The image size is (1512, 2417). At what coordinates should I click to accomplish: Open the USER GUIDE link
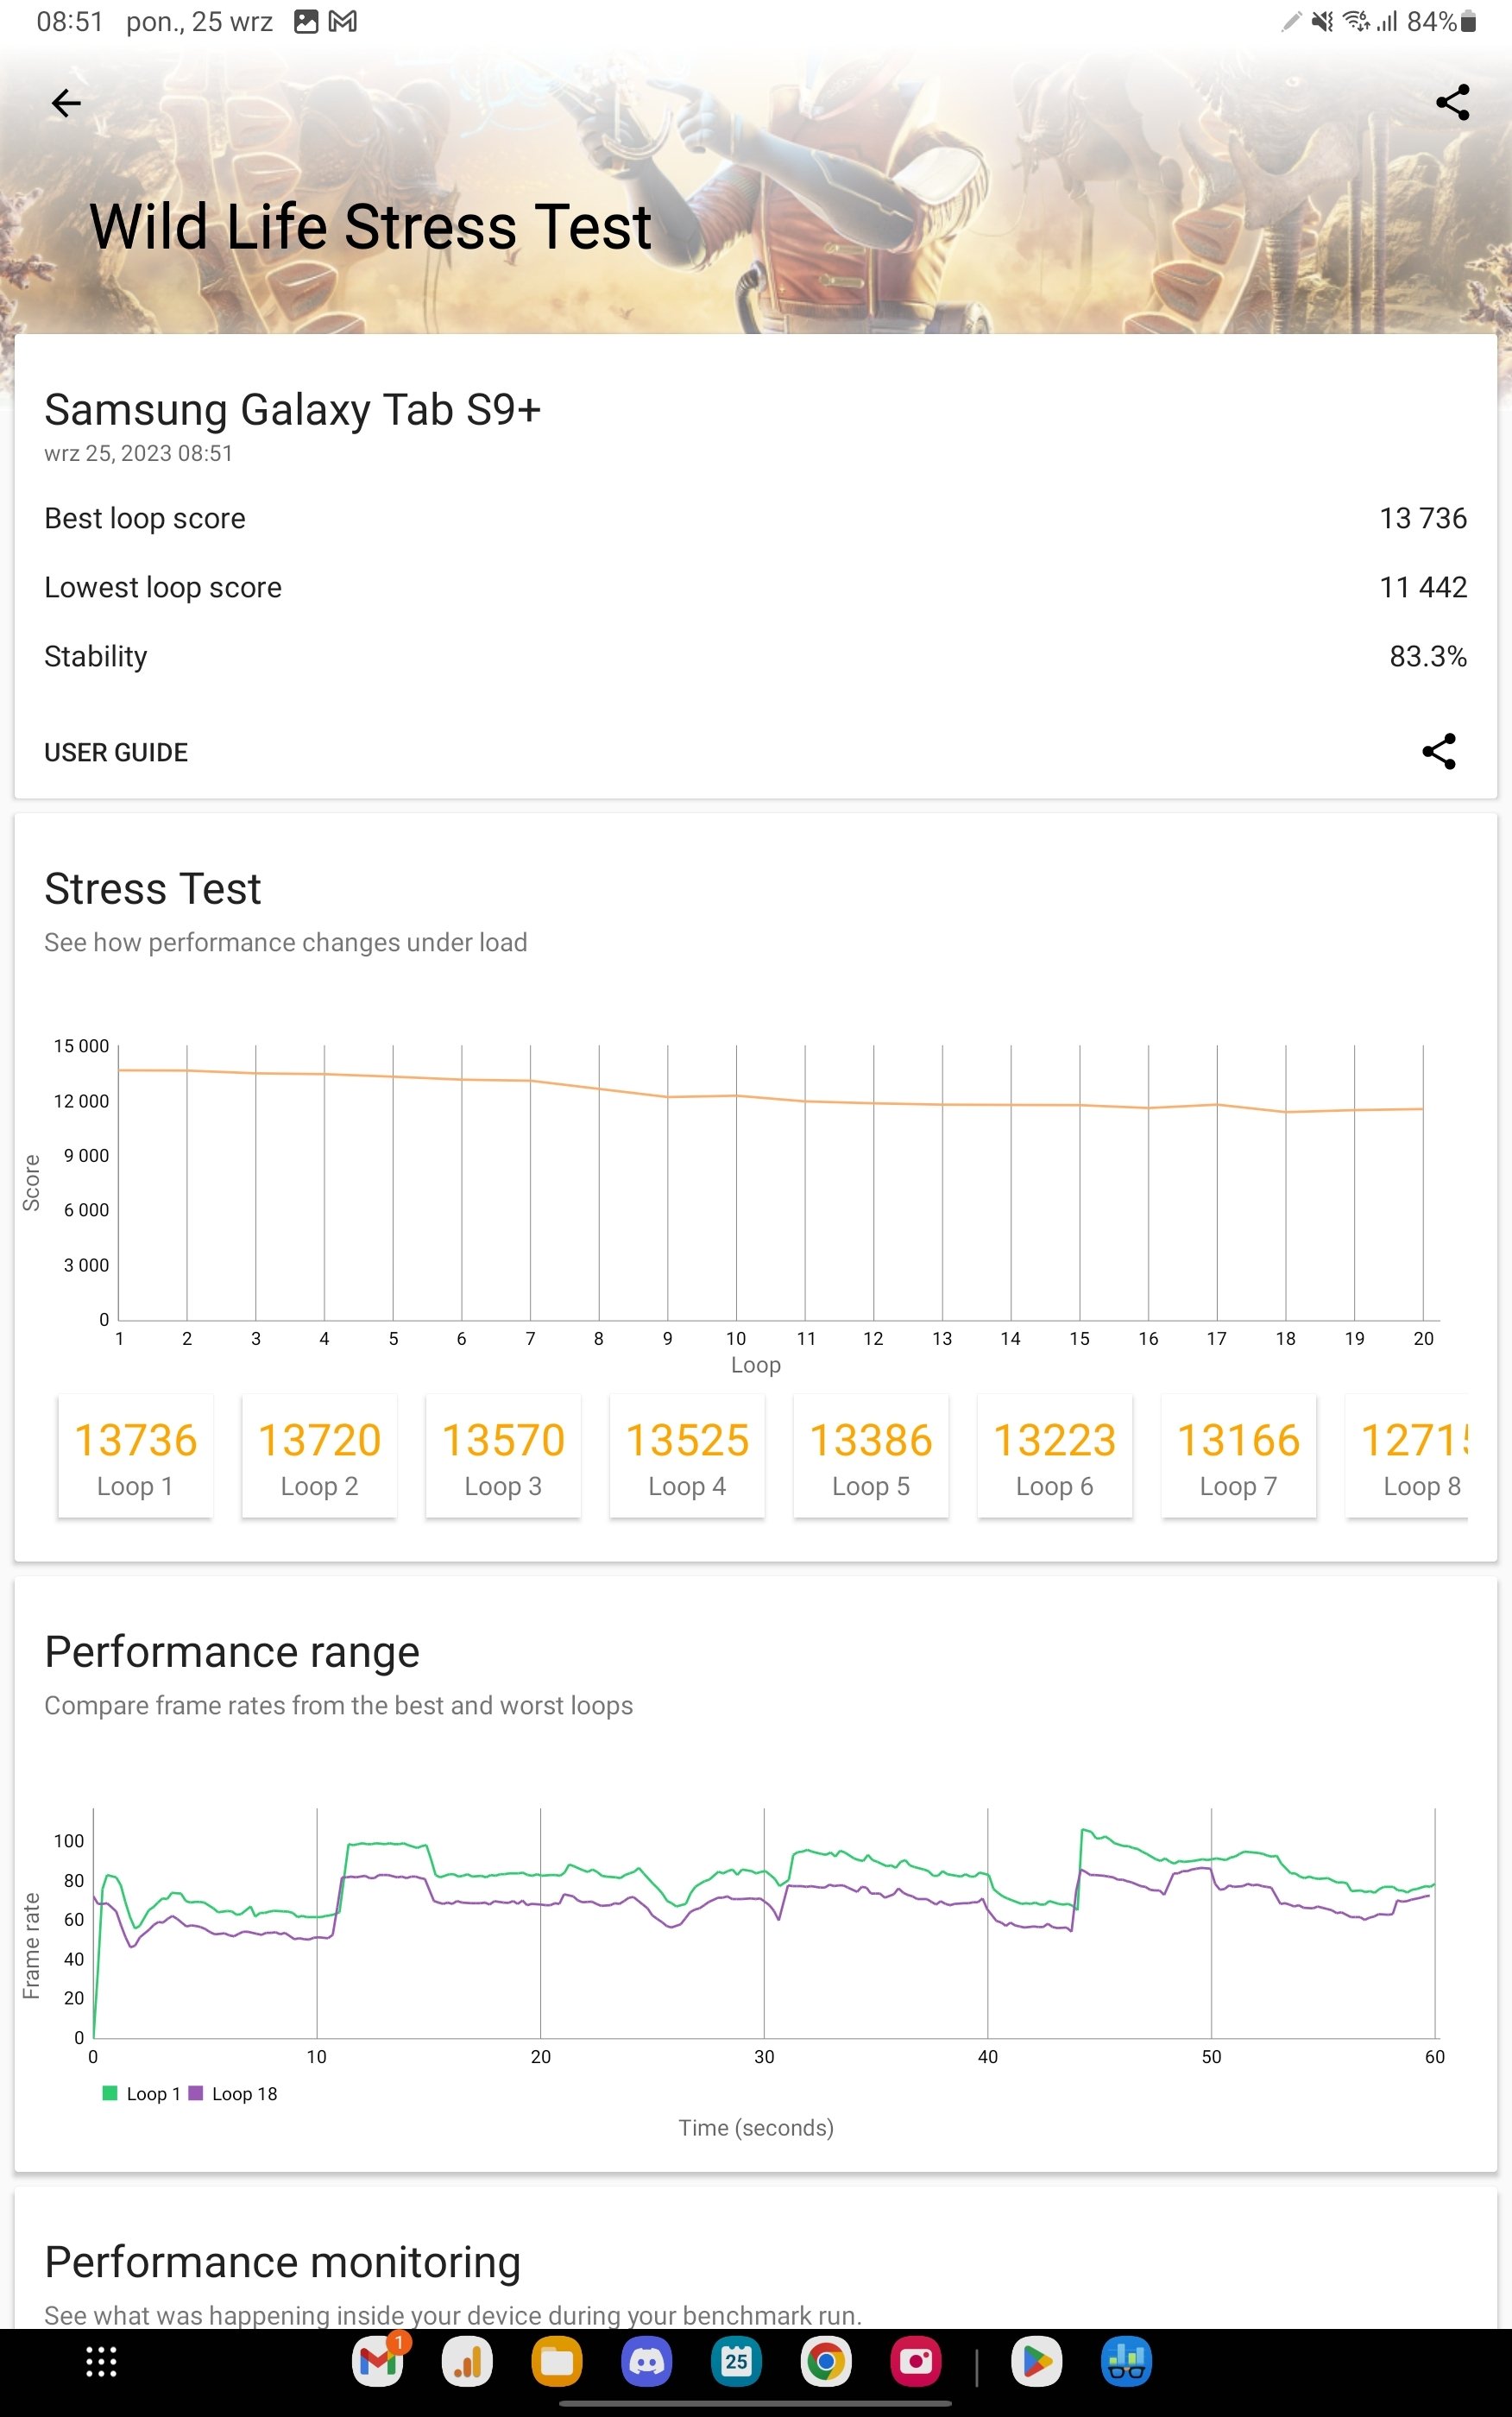(116, 752)
